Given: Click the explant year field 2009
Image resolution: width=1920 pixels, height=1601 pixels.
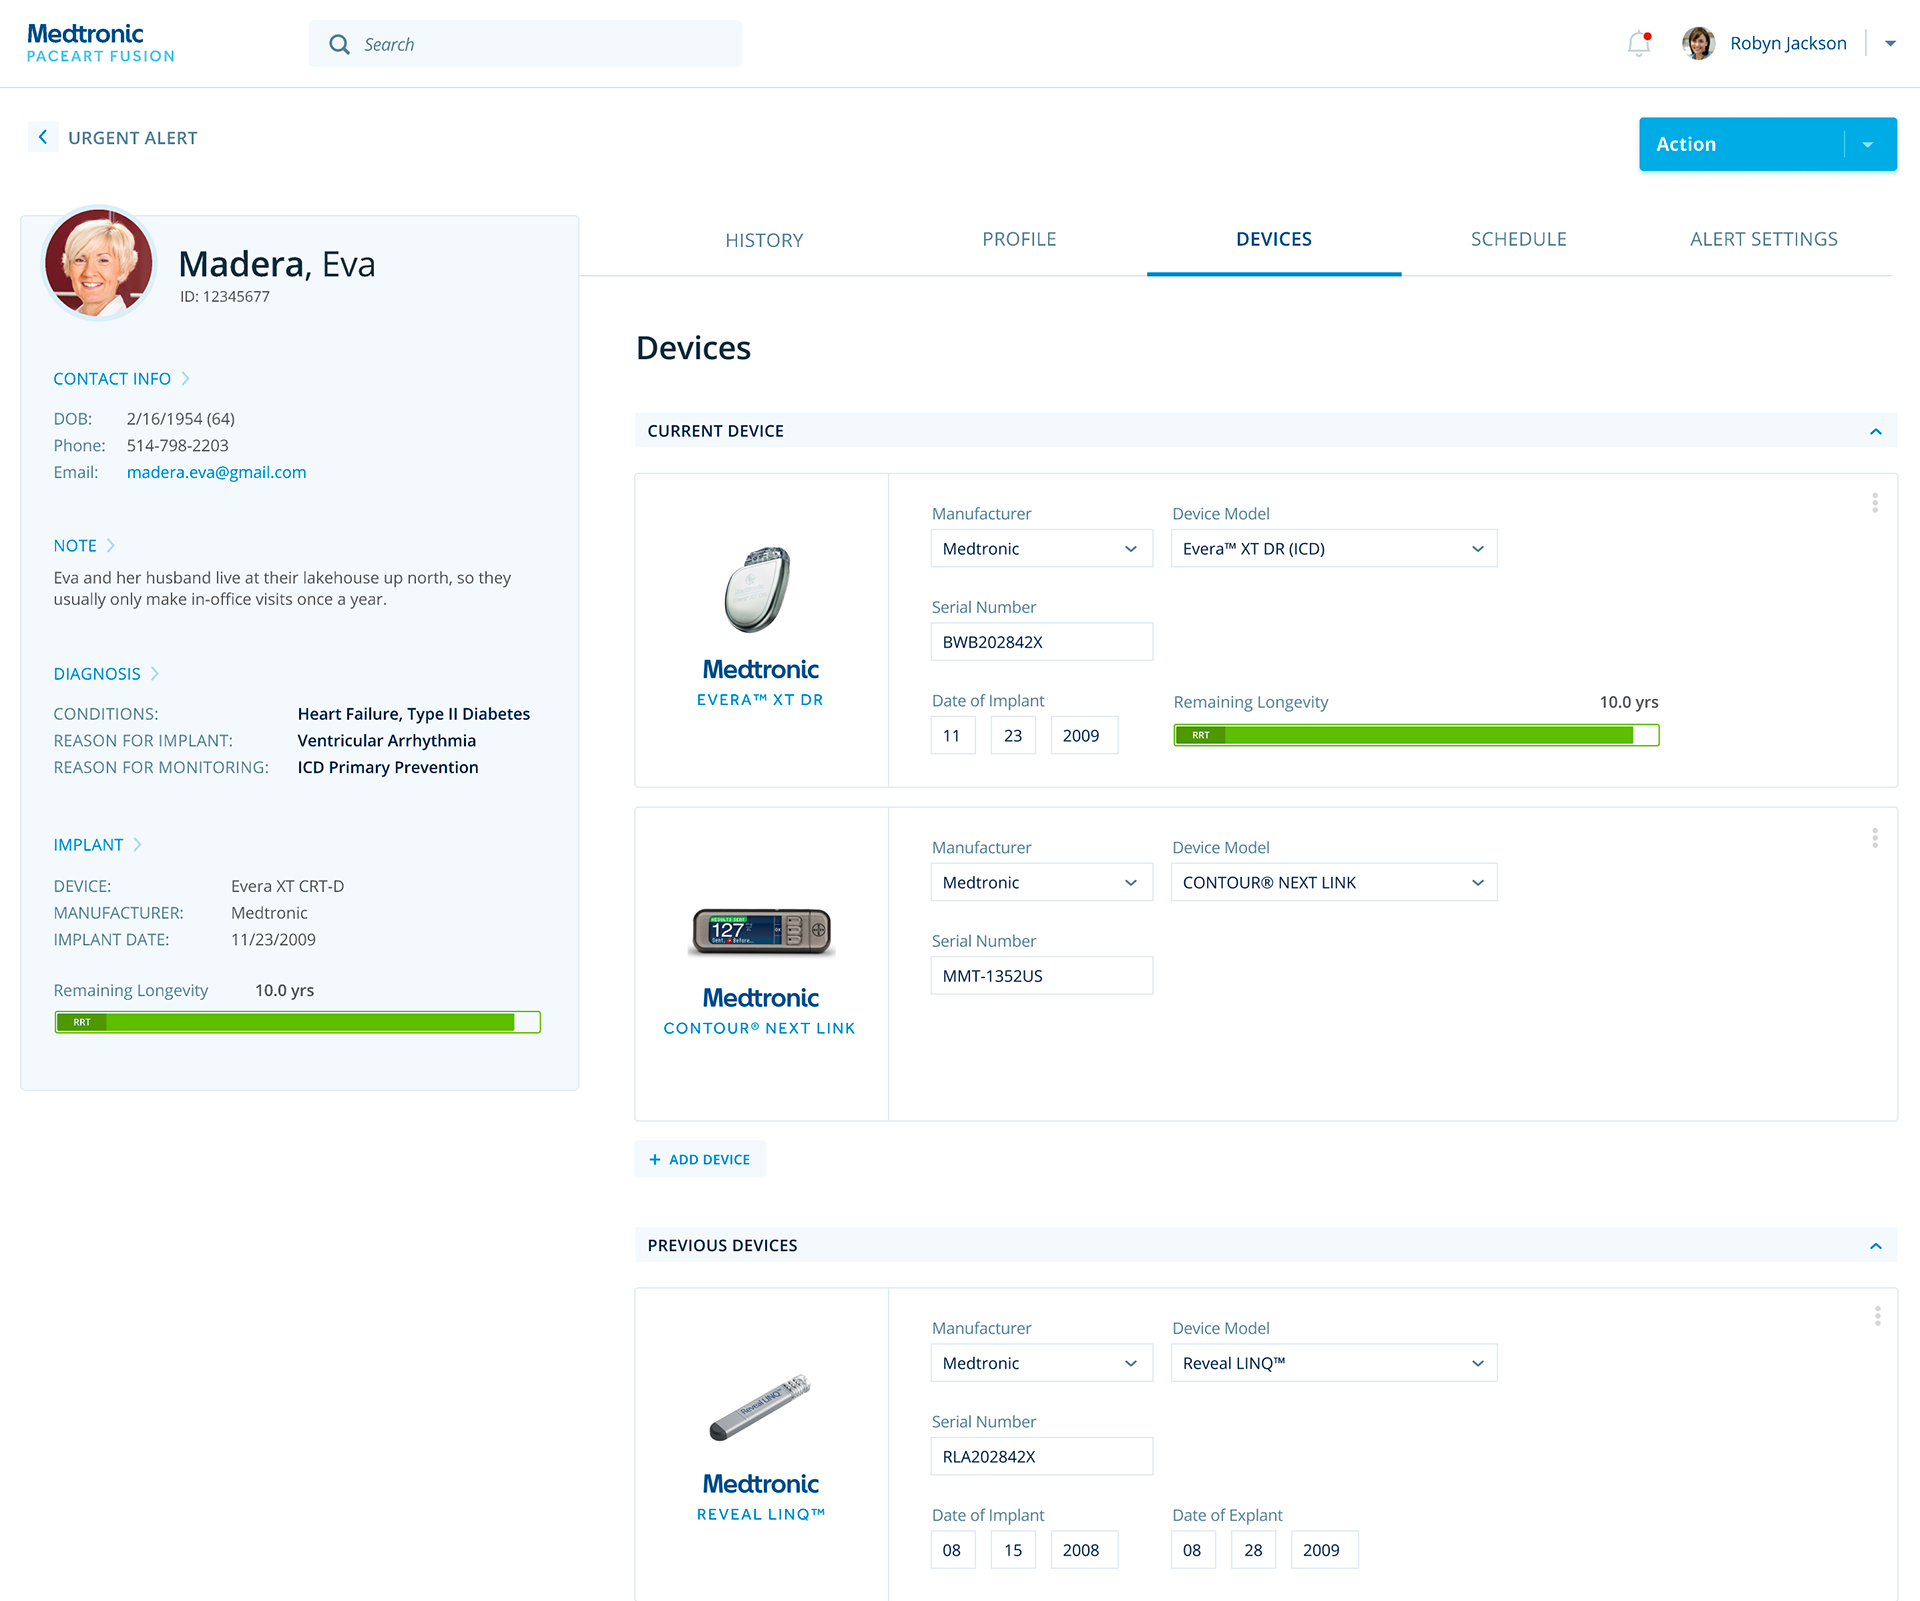Looking at the screenshot, I should [1324, 1550].
